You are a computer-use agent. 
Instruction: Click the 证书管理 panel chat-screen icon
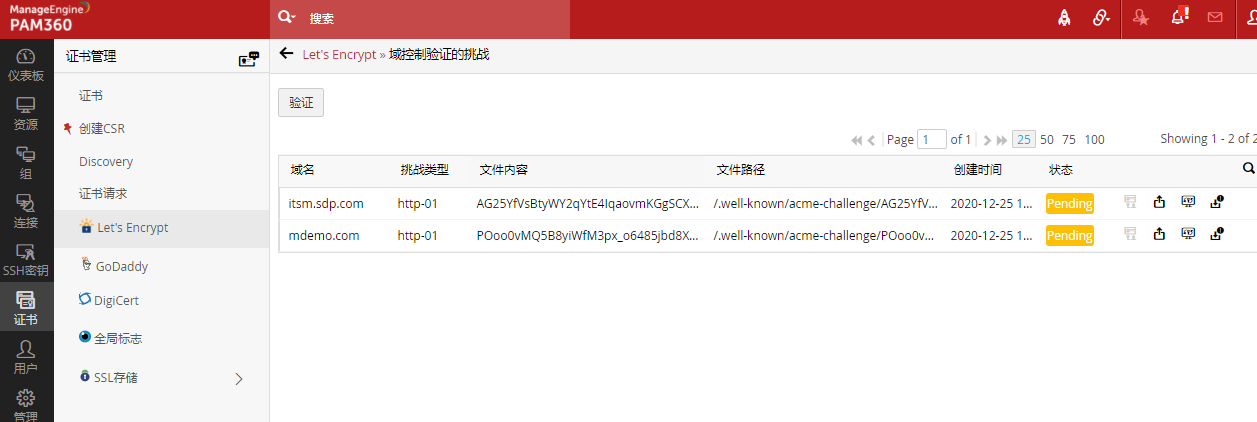248,59
